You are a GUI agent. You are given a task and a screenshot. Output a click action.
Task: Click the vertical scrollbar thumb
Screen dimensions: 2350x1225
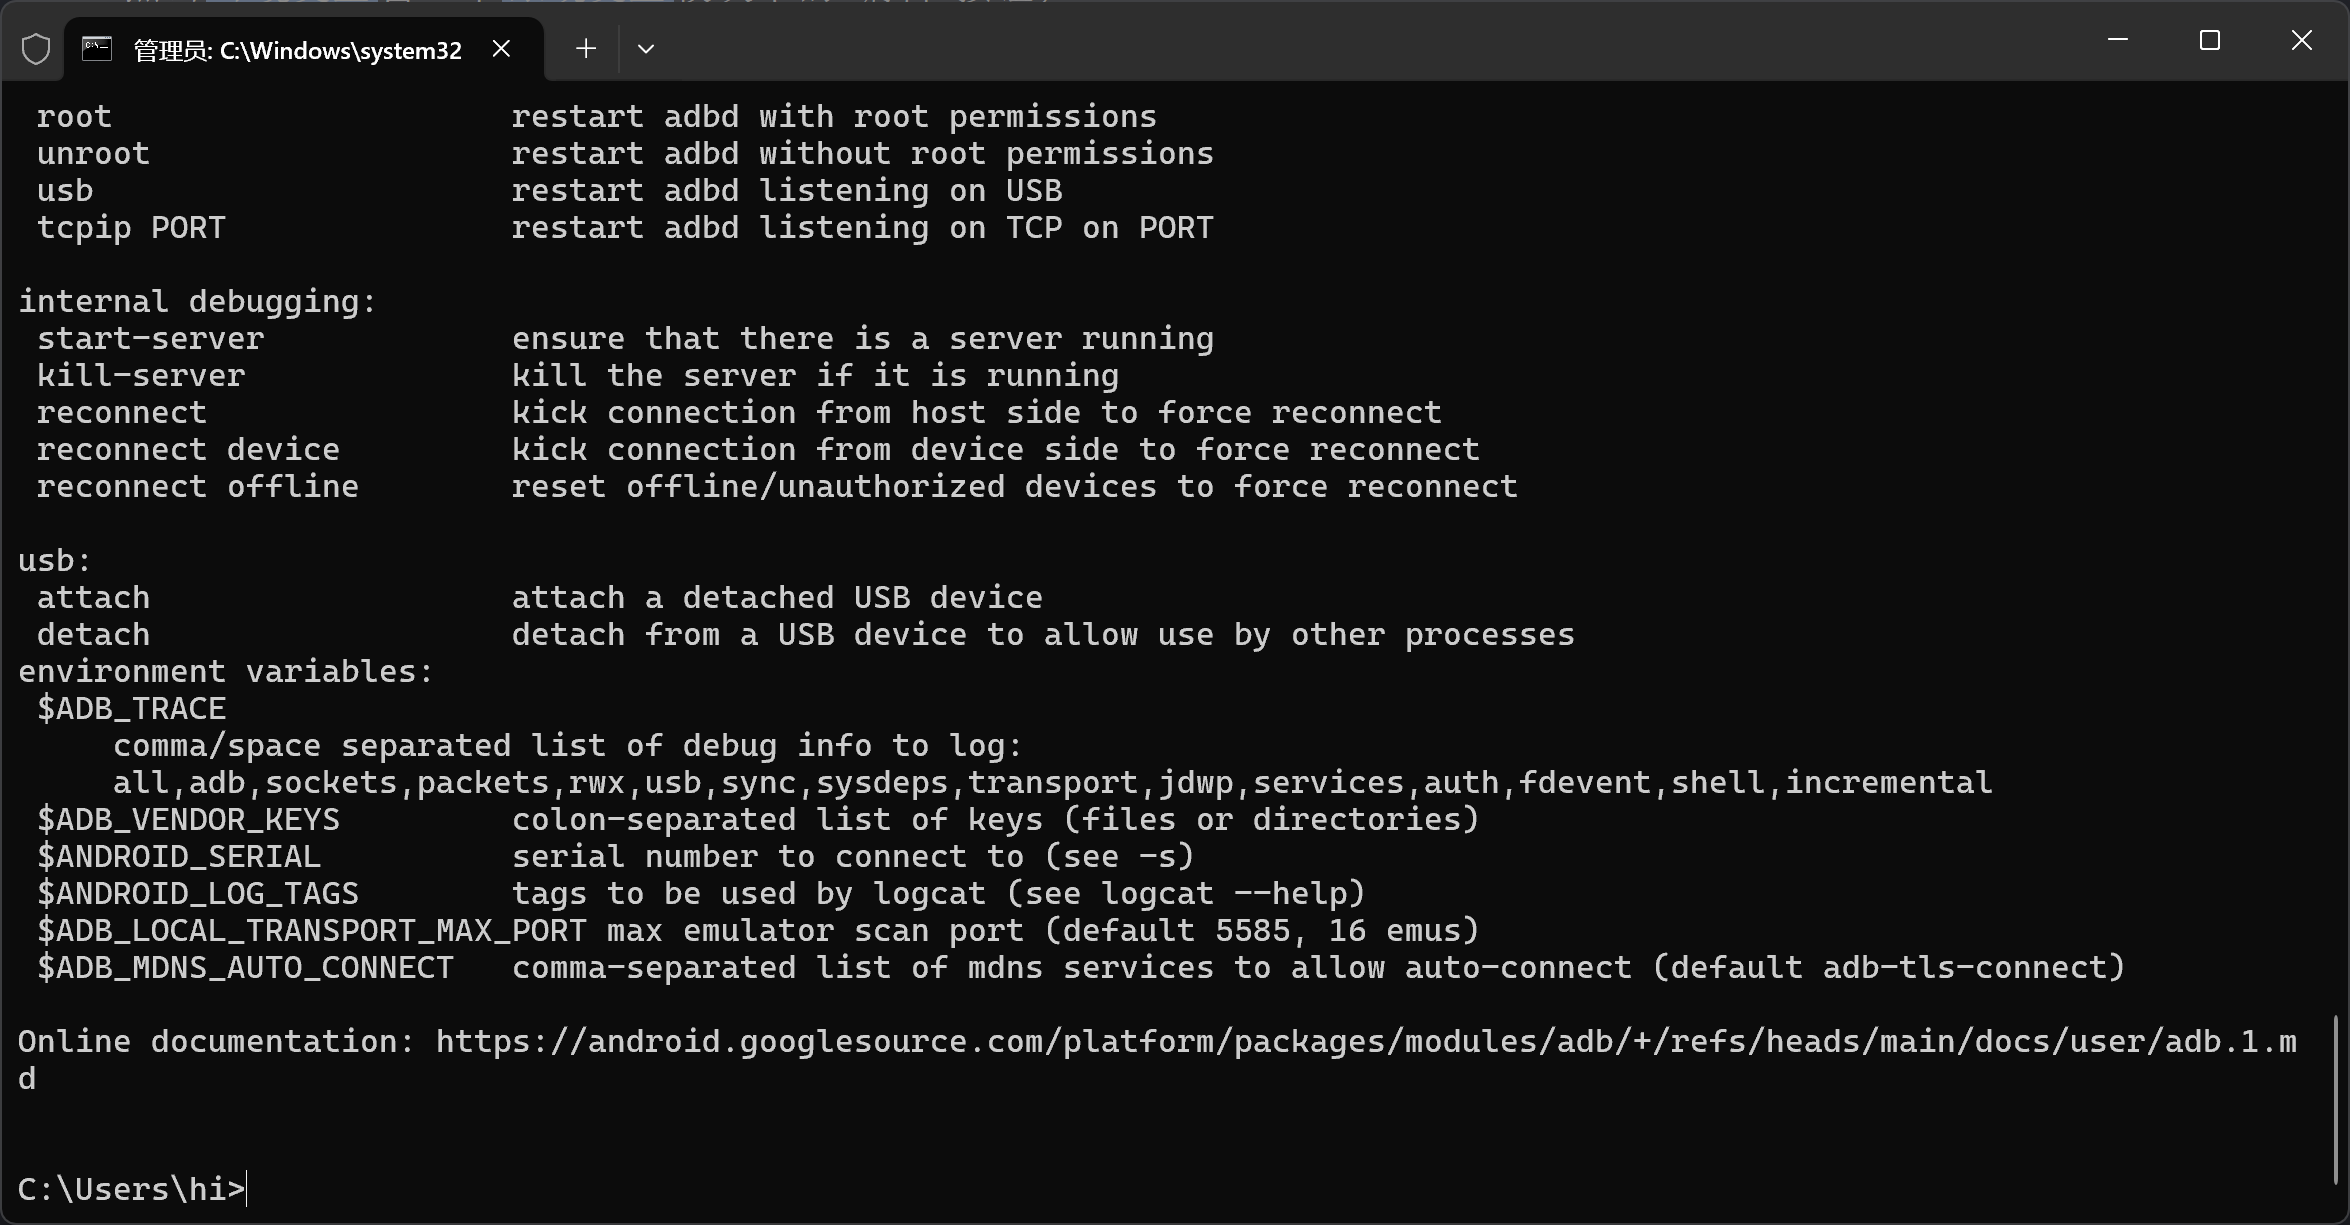click(2336, 1098)
